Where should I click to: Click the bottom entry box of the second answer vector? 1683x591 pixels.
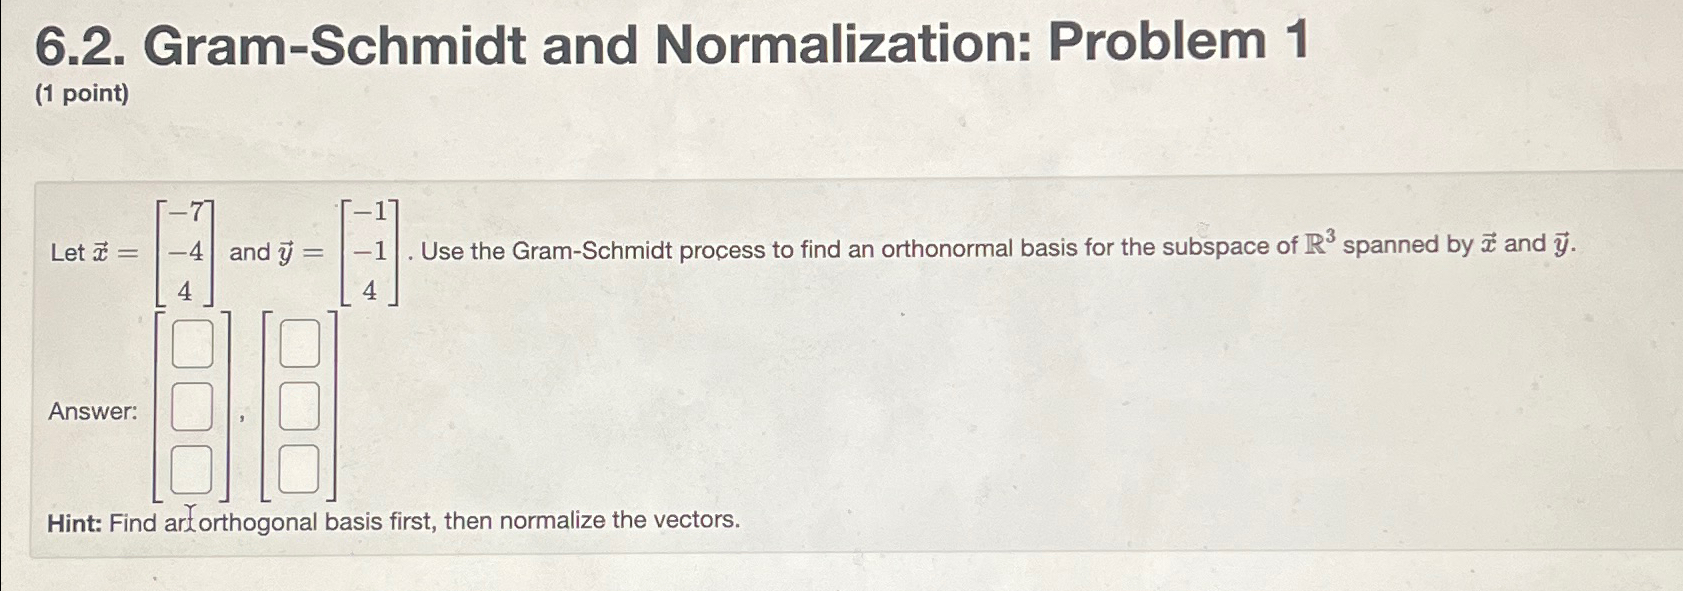pos(297,468)
